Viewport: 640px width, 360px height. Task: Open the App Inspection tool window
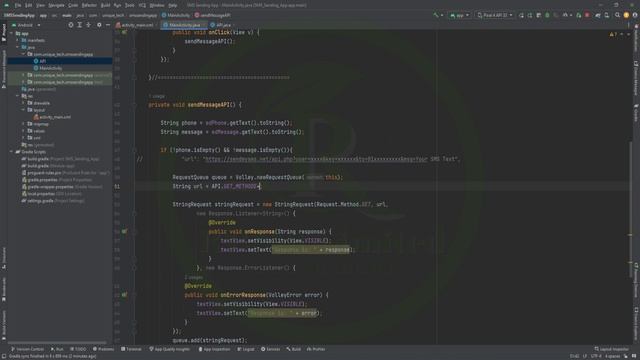tap(214, 349)
